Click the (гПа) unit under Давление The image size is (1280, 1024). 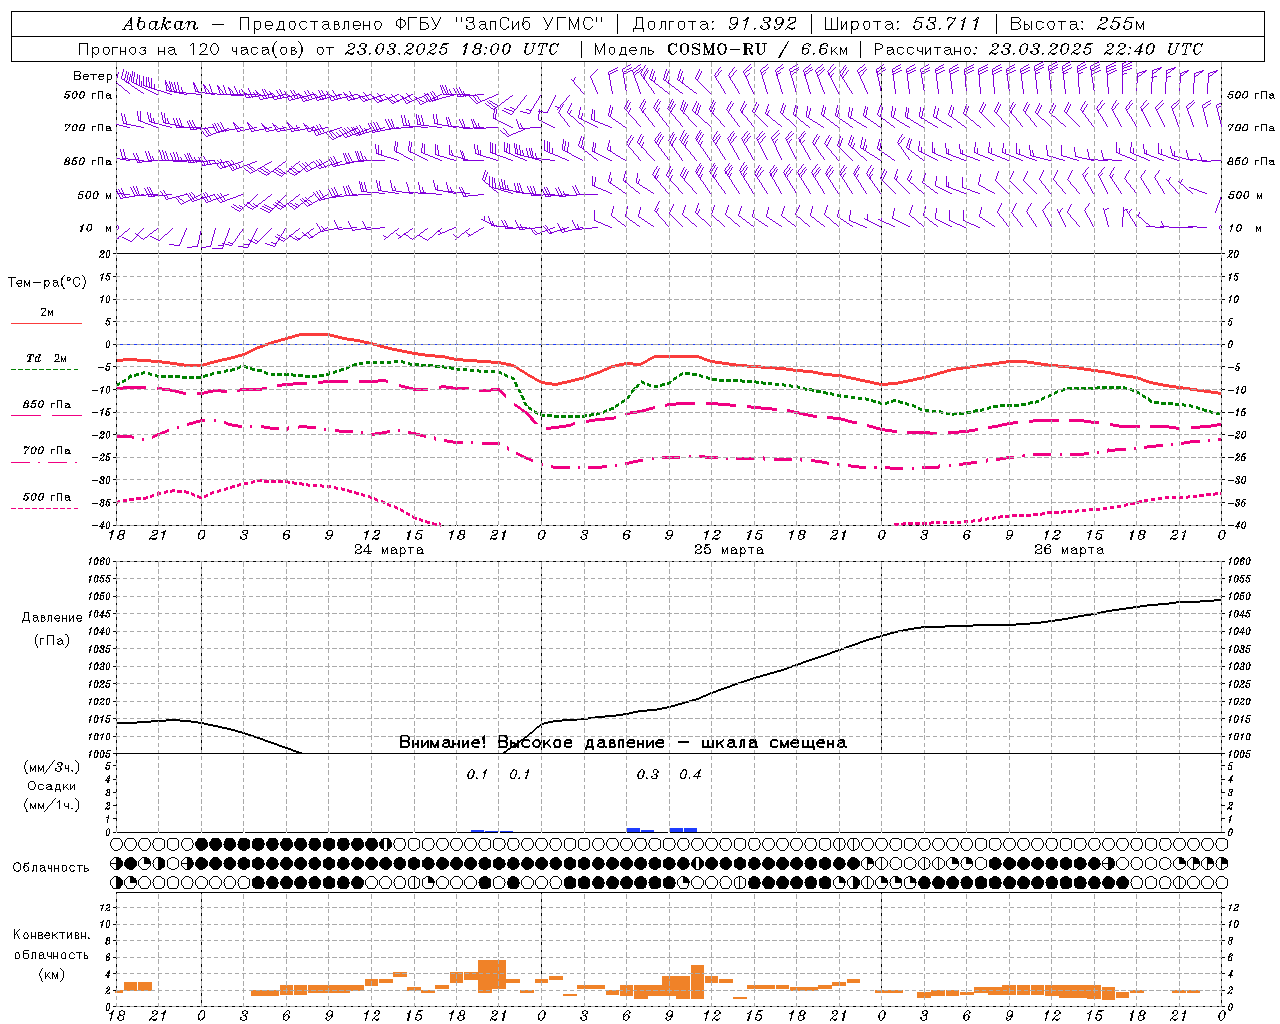pyautogui.click(x=52, y=640)
